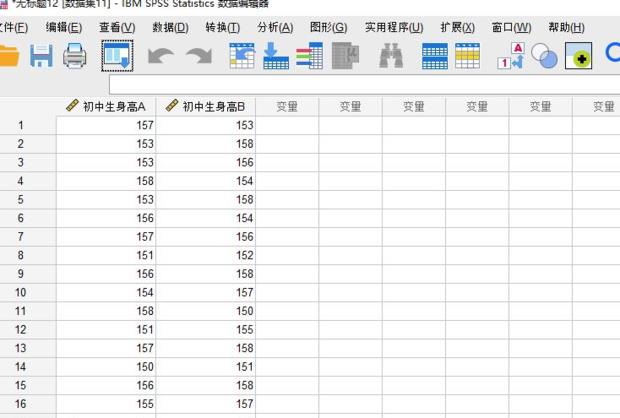Click the row 8 header number

coord(21,255)
